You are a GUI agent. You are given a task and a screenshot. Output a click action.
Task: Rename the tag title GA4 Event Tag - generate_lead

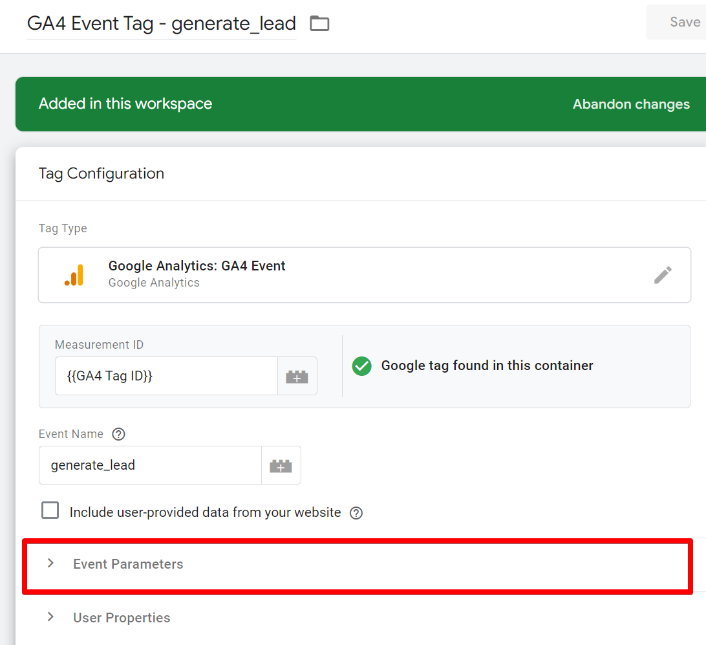point(161,23)
